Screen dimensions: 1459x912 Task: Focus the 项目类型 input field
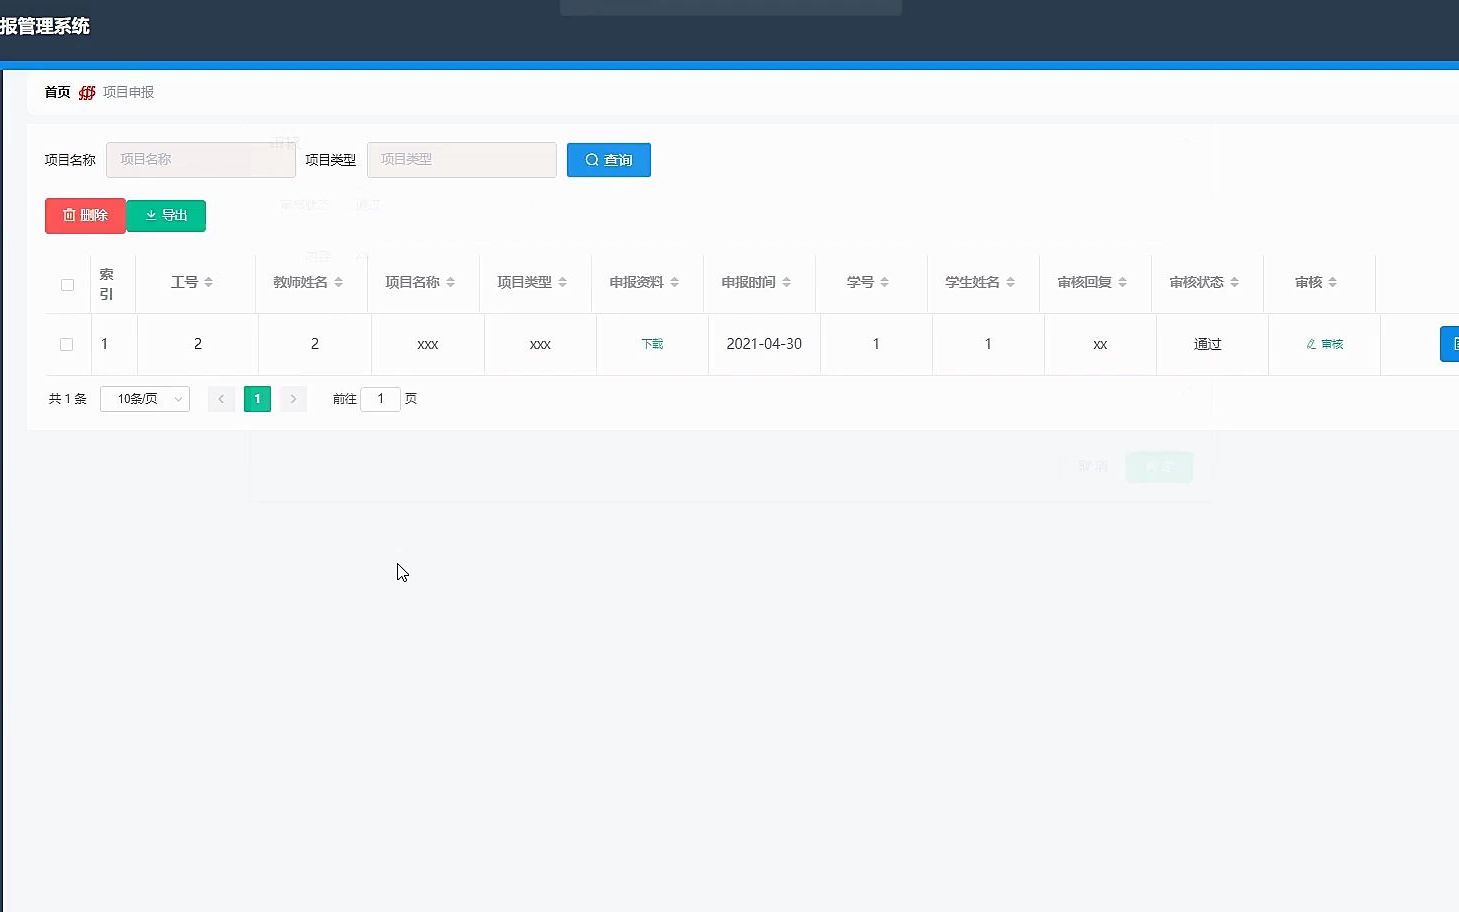(x=462, y=160)
